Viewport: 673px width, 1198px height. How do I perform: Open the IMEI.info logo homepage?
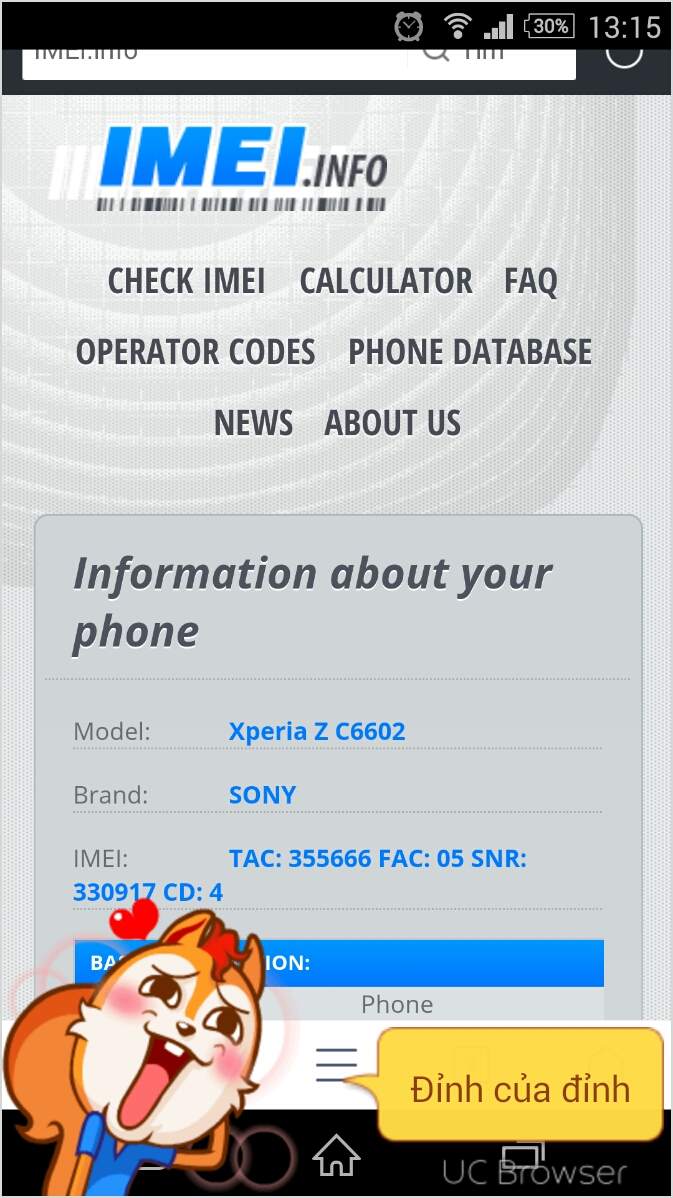coord(220,168)
